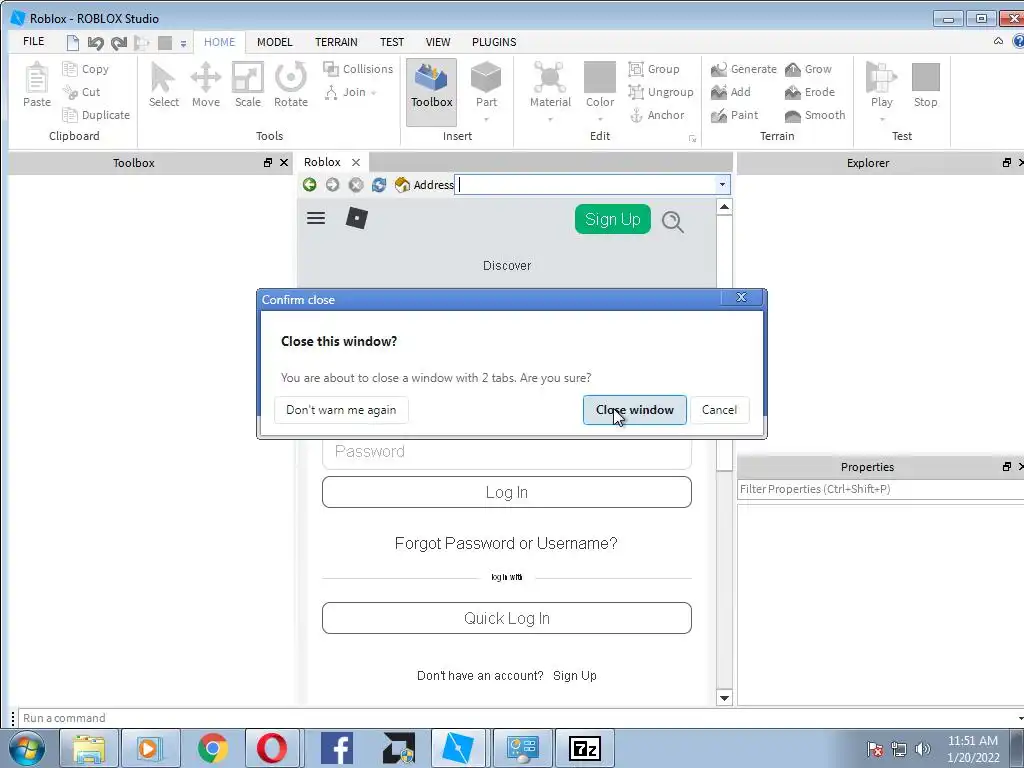Screen dimensions: 1024x768
Task: Choose the Select tool
Action: 163,85
